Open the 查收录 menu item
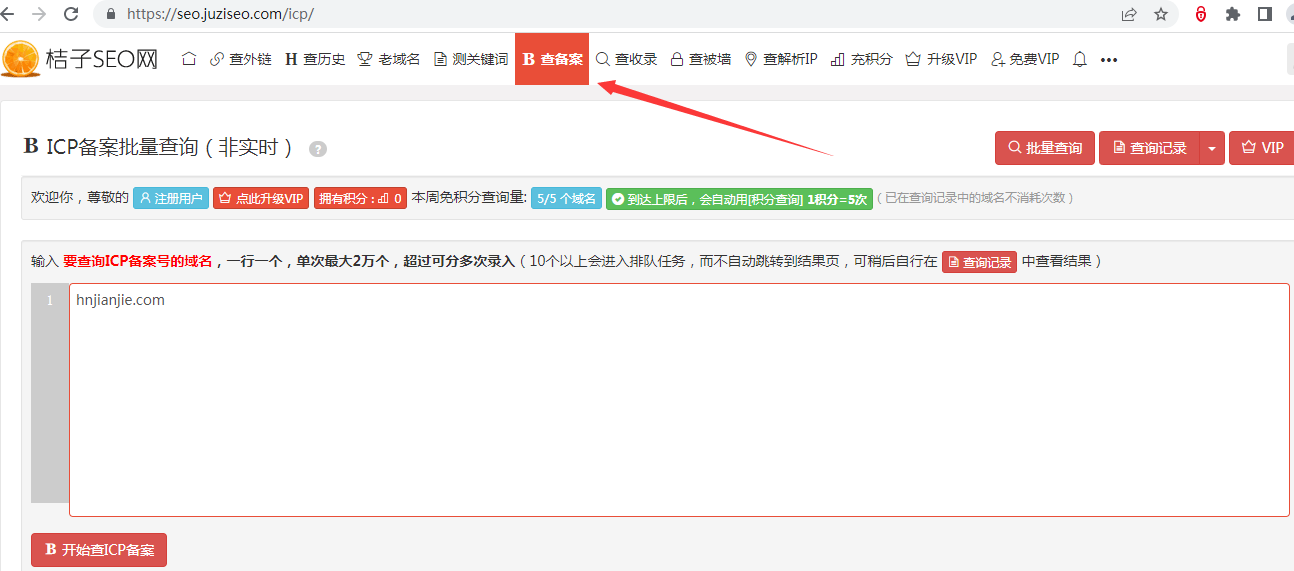This screenshot has width=1294, height=571. (627, 59)
